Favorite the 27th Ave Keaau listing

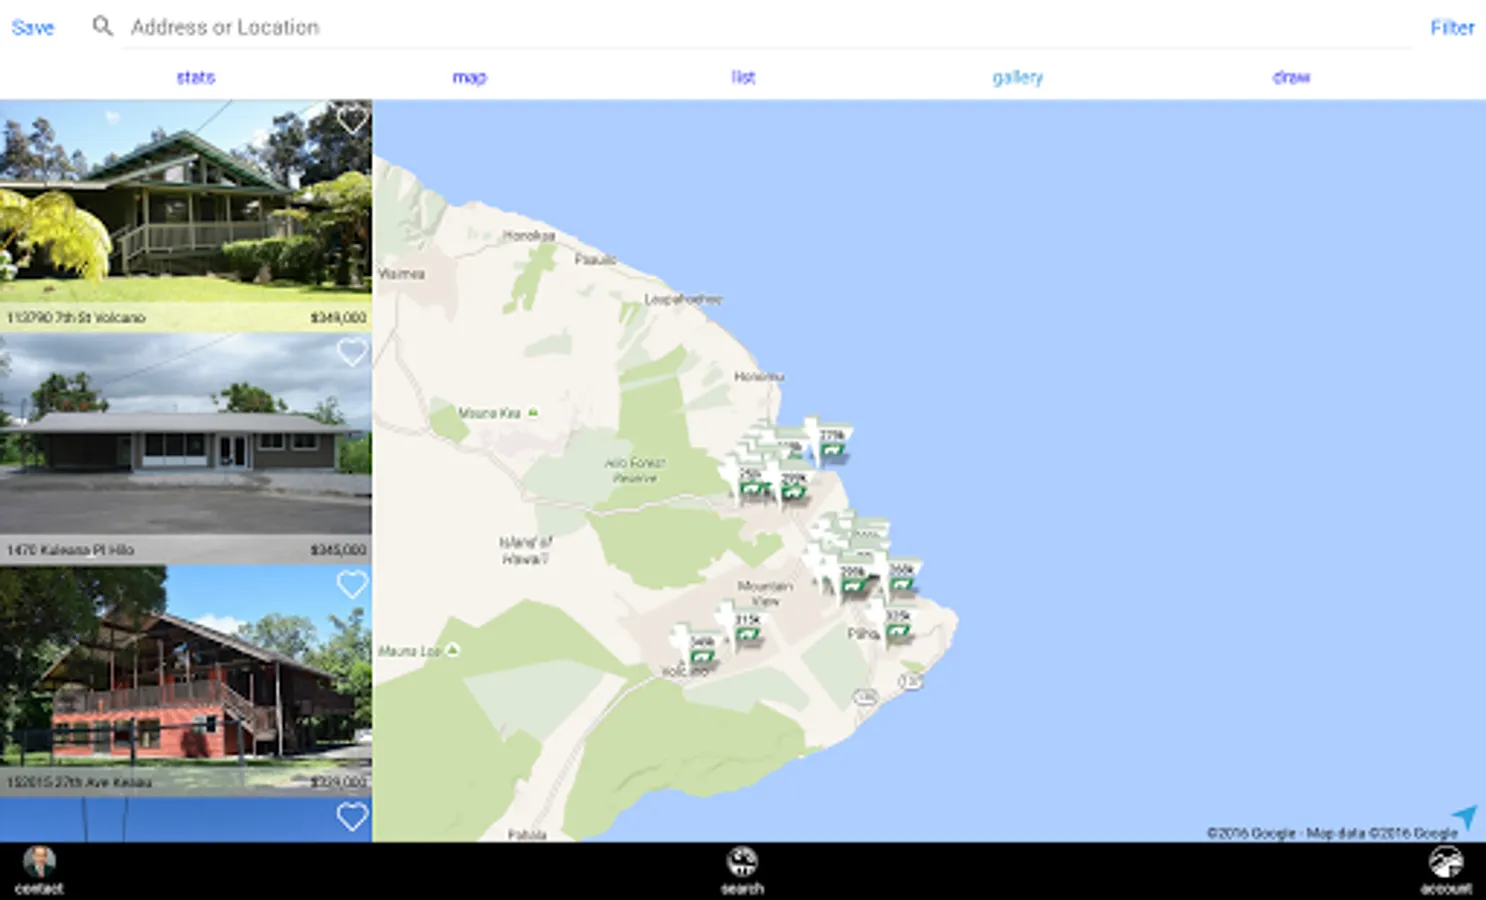pyautogui.click(x=351, y=584)
